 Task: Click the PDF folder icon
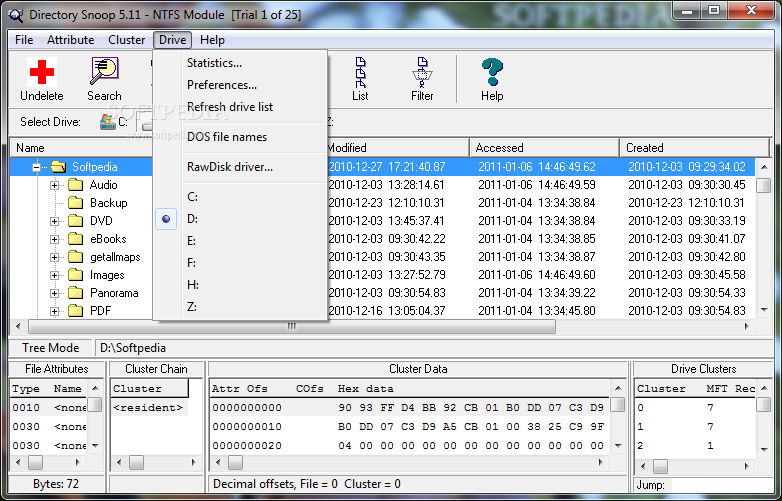75,311
